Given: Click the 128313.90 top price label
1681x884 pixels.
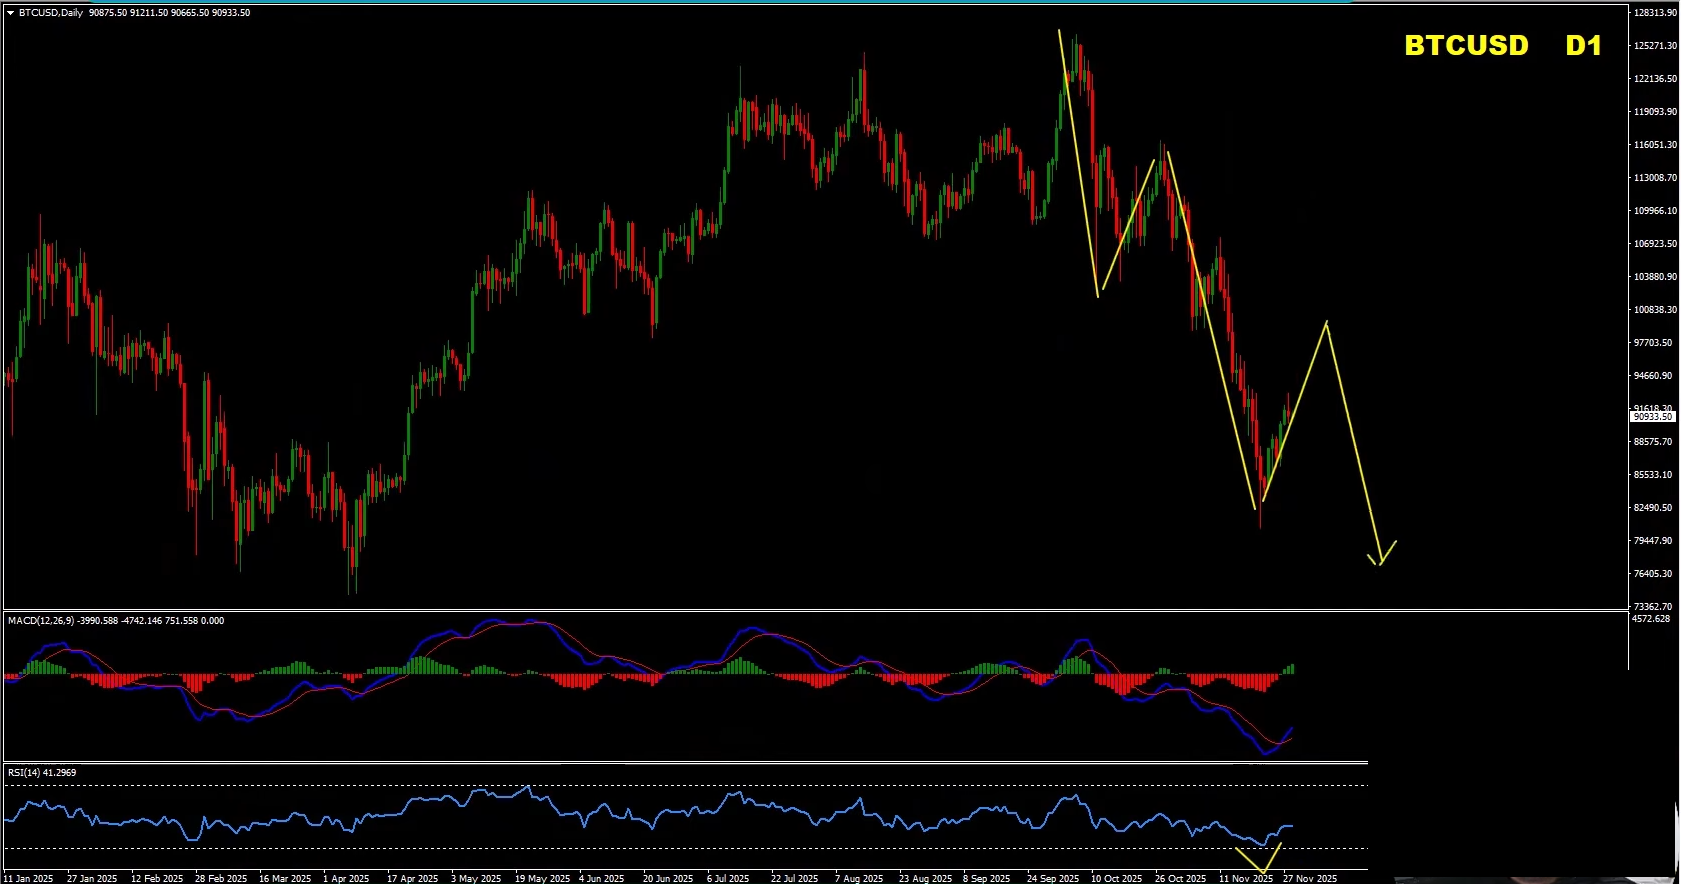Looking at the screenshot, I should [1655, 13].
